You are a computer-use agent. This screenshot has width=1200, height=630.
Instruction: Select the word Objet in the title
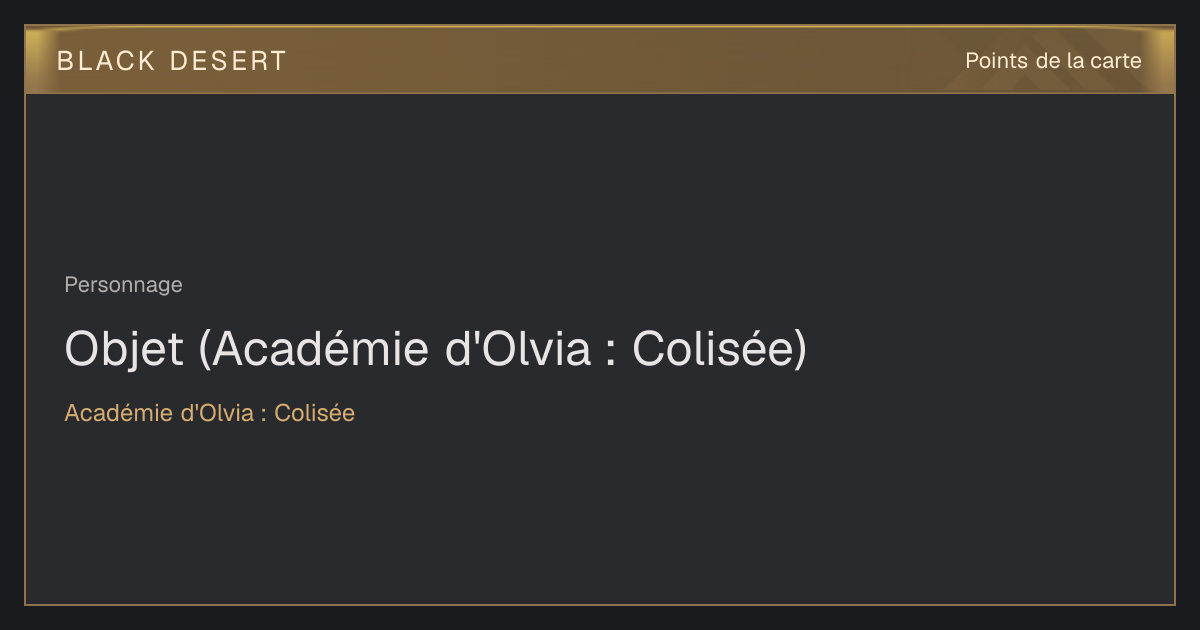[x=124, y=349]
